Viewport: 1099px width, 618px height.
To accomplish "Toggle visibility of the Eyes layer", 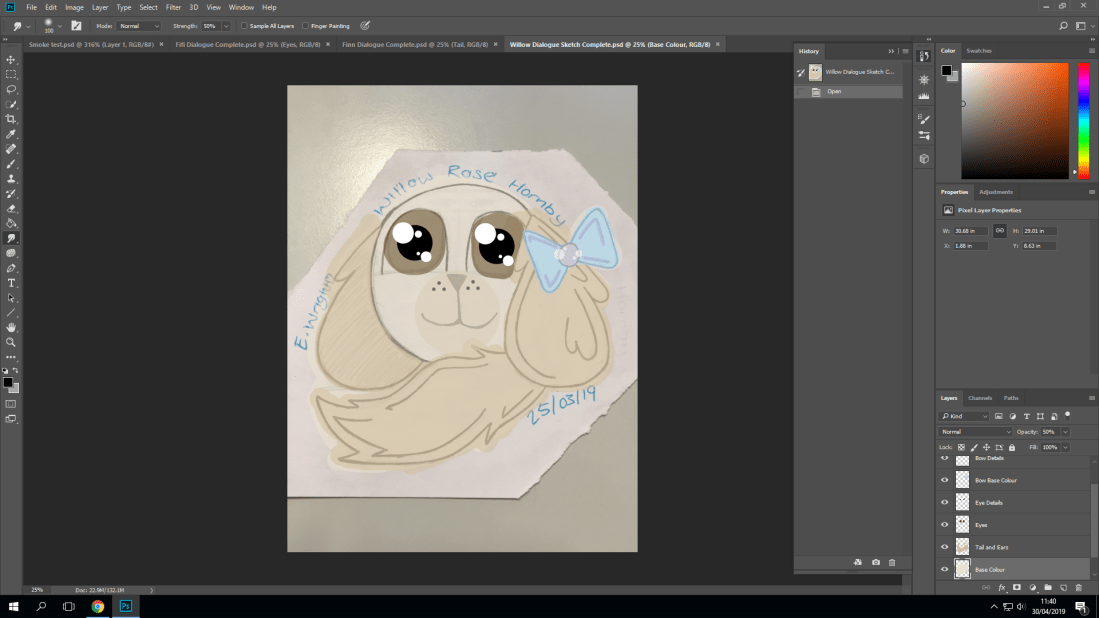I will pos(945,524).
